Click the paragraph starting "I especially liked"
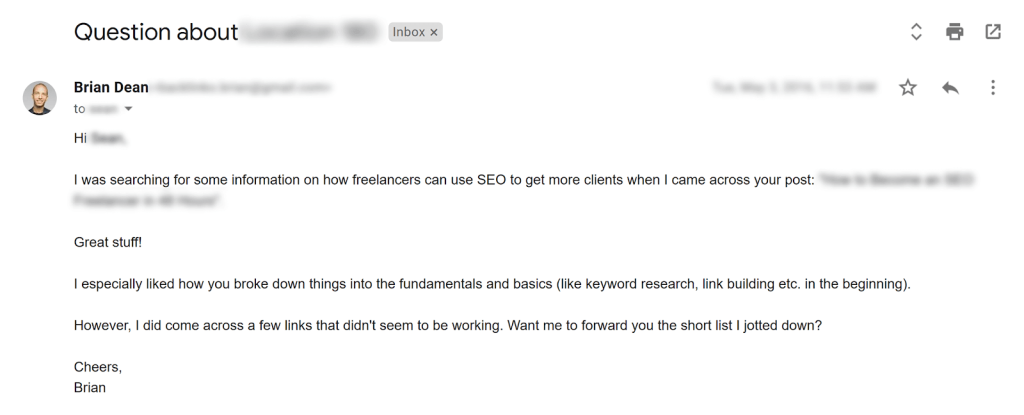The image size is (1024, 415). pos(492,284)
